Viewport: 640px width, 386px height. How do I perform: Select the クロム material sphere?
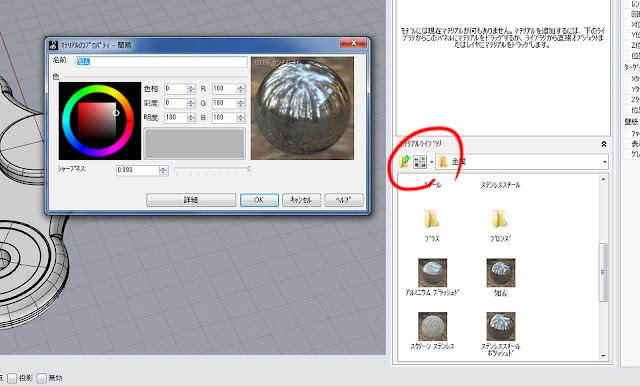[x=501, y=273]
